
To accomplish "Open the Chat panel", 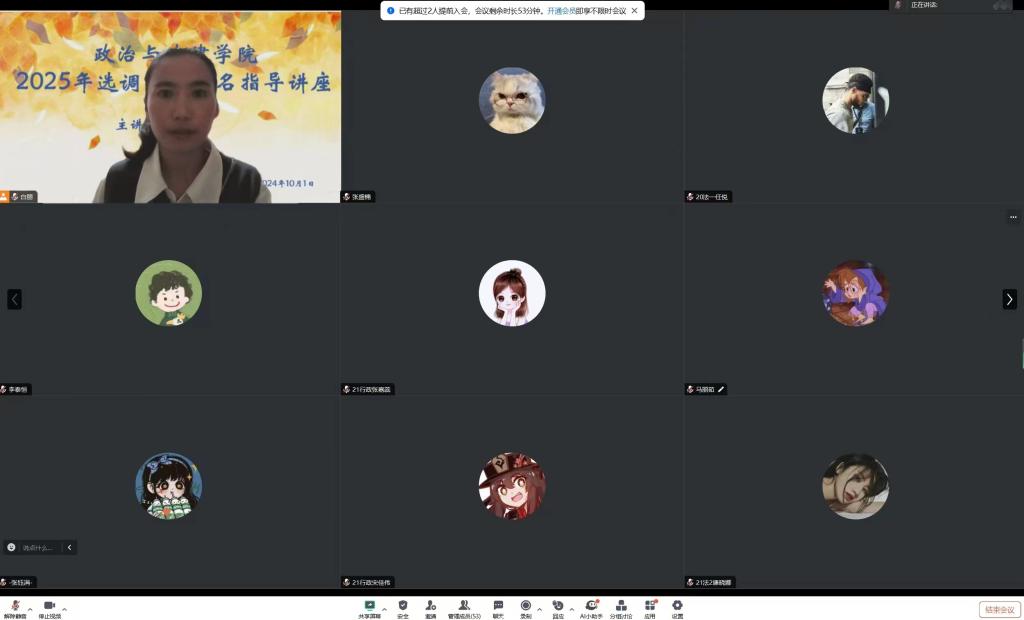I will pos(498,606).
